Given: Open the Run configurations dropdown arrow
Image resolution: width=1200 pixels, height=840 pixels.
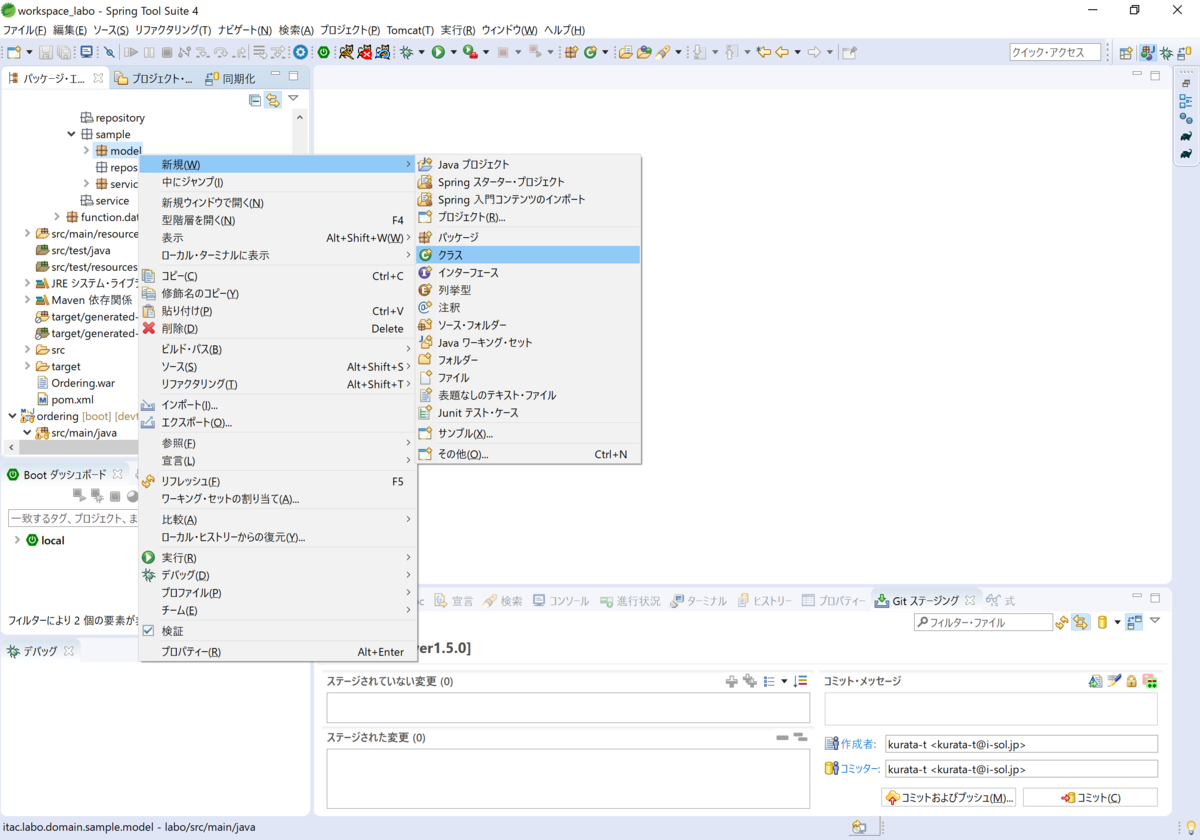Looking at the screenshot, I should [x=453, y=51].
